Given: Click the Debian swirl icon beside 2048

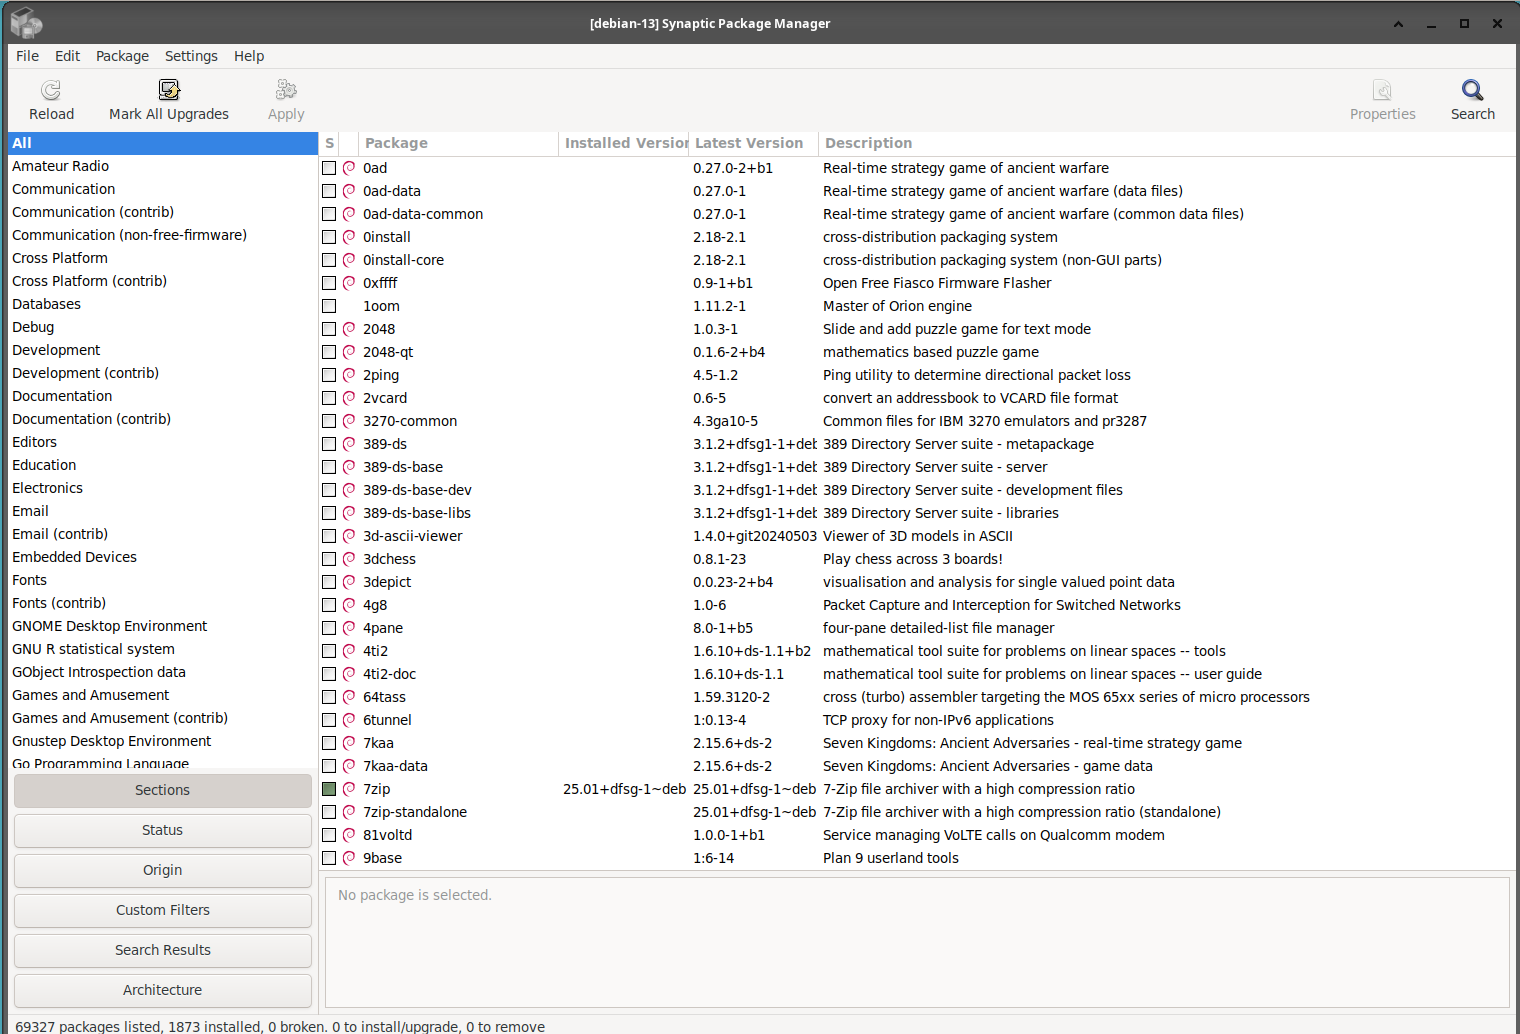Looking at the screenshot, I should point(349,329).
